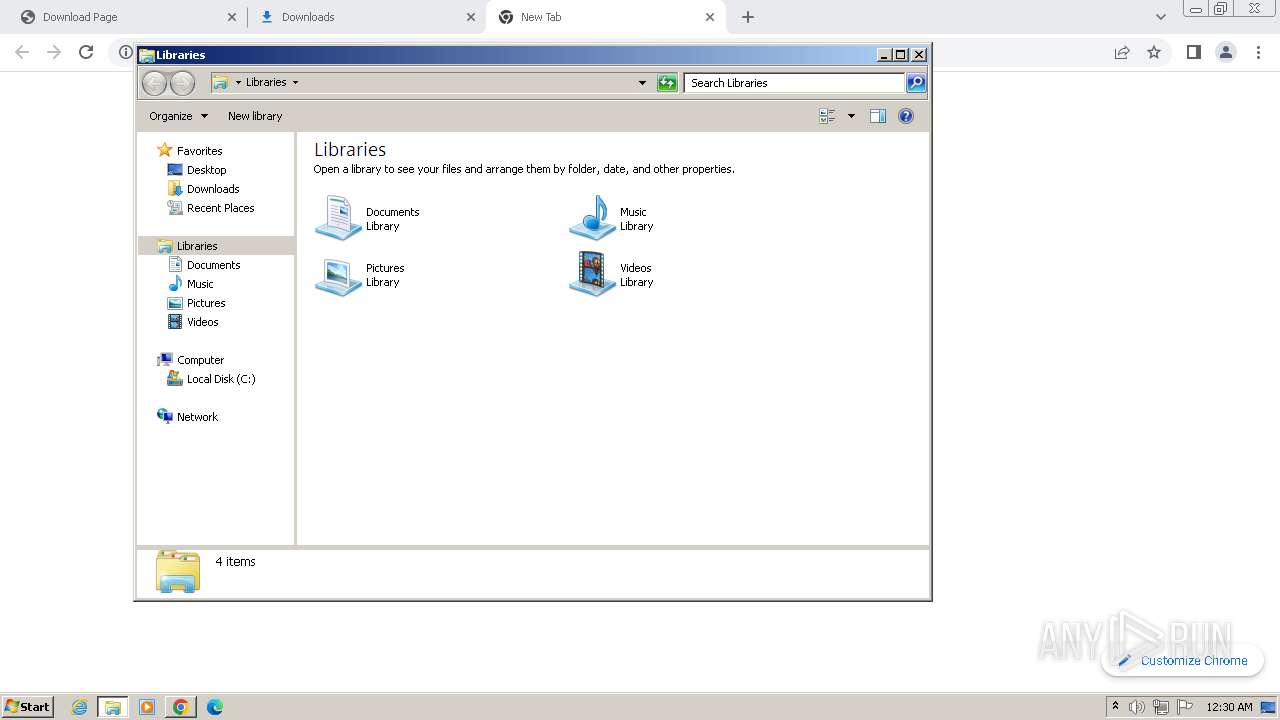Show hidden tray icons arrow
The image size is (1280, 720).
[1116, 707]
